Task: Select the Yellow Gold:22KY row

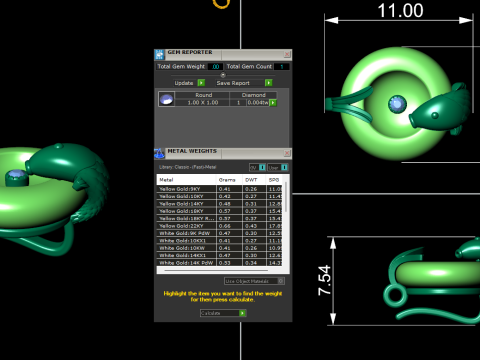Action: (219, 226)
